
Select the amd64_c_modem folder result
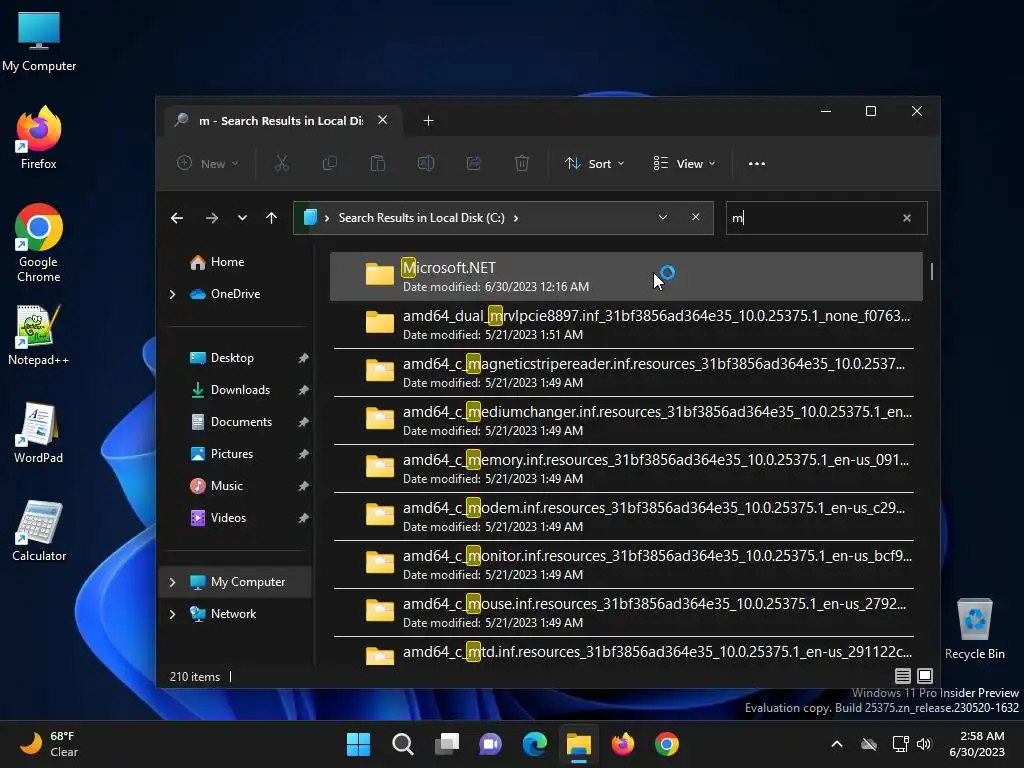[x=626, y=517]
